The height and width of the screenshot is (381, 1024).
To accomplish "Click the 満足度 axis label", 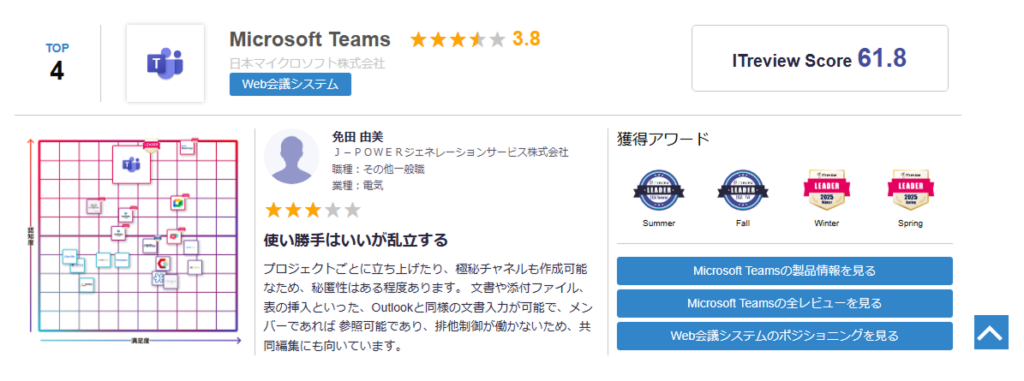I will click(x=141, y=340).
